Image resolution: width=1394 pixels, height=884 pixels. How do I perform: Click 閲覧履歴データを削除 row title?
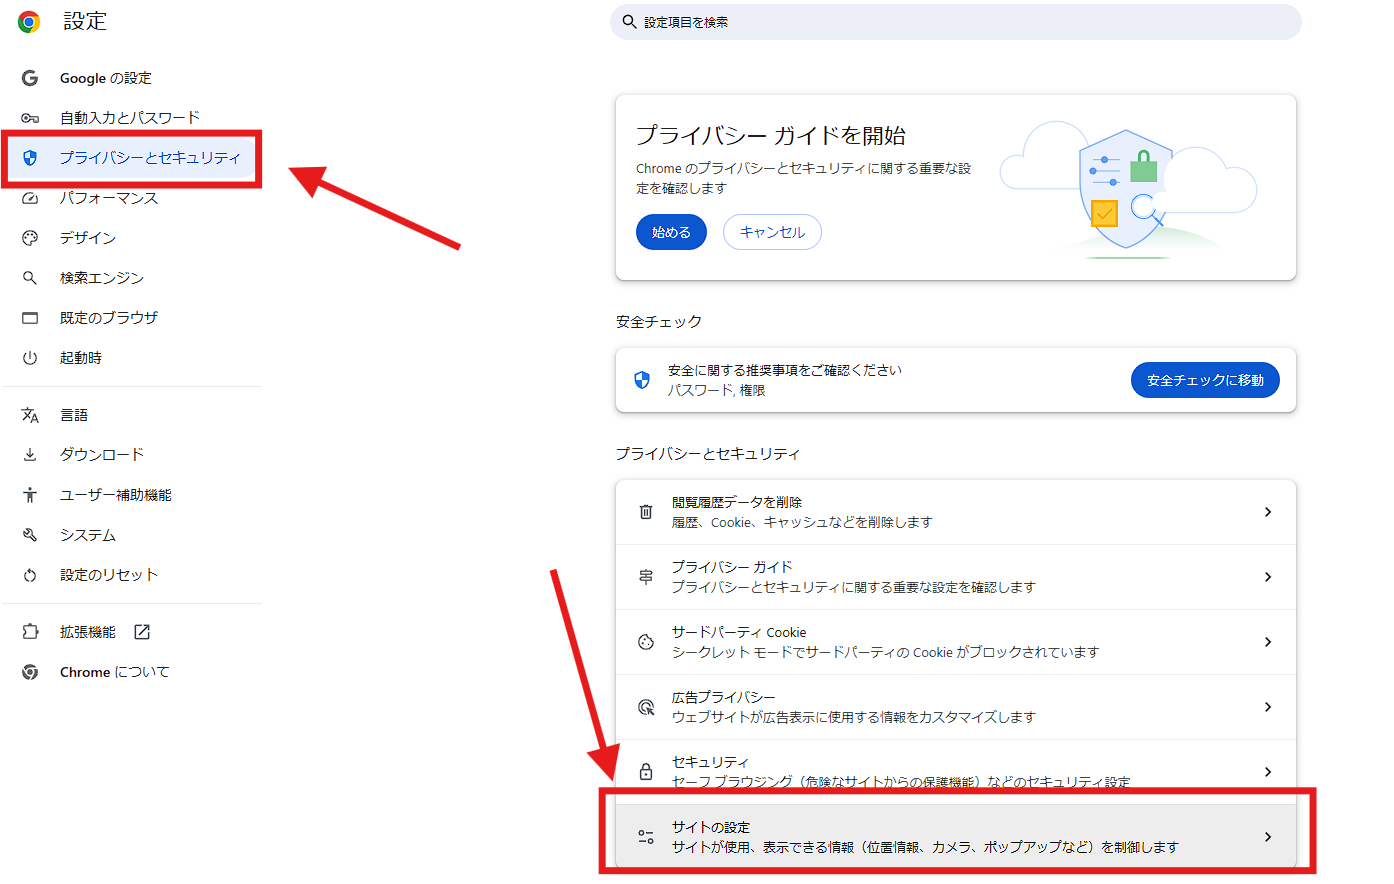pyautogui.click(x=737, y=502)
